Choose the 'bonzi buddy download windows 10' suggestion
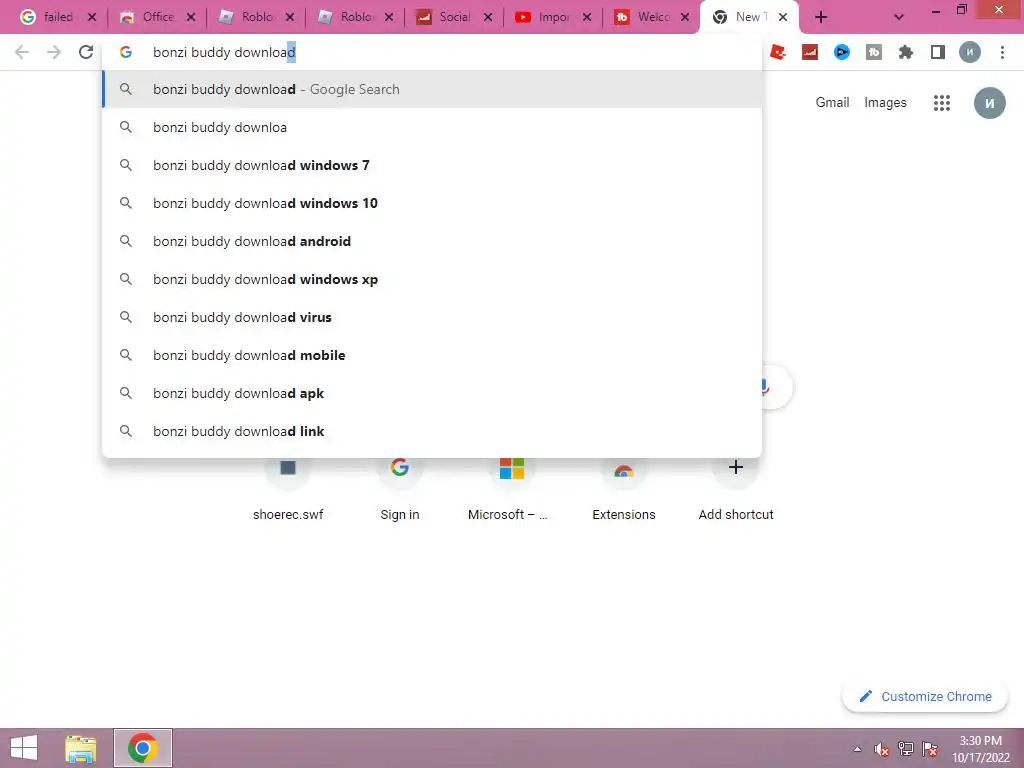This screenshot has width=1024, height=768. [x=432, y=203]
